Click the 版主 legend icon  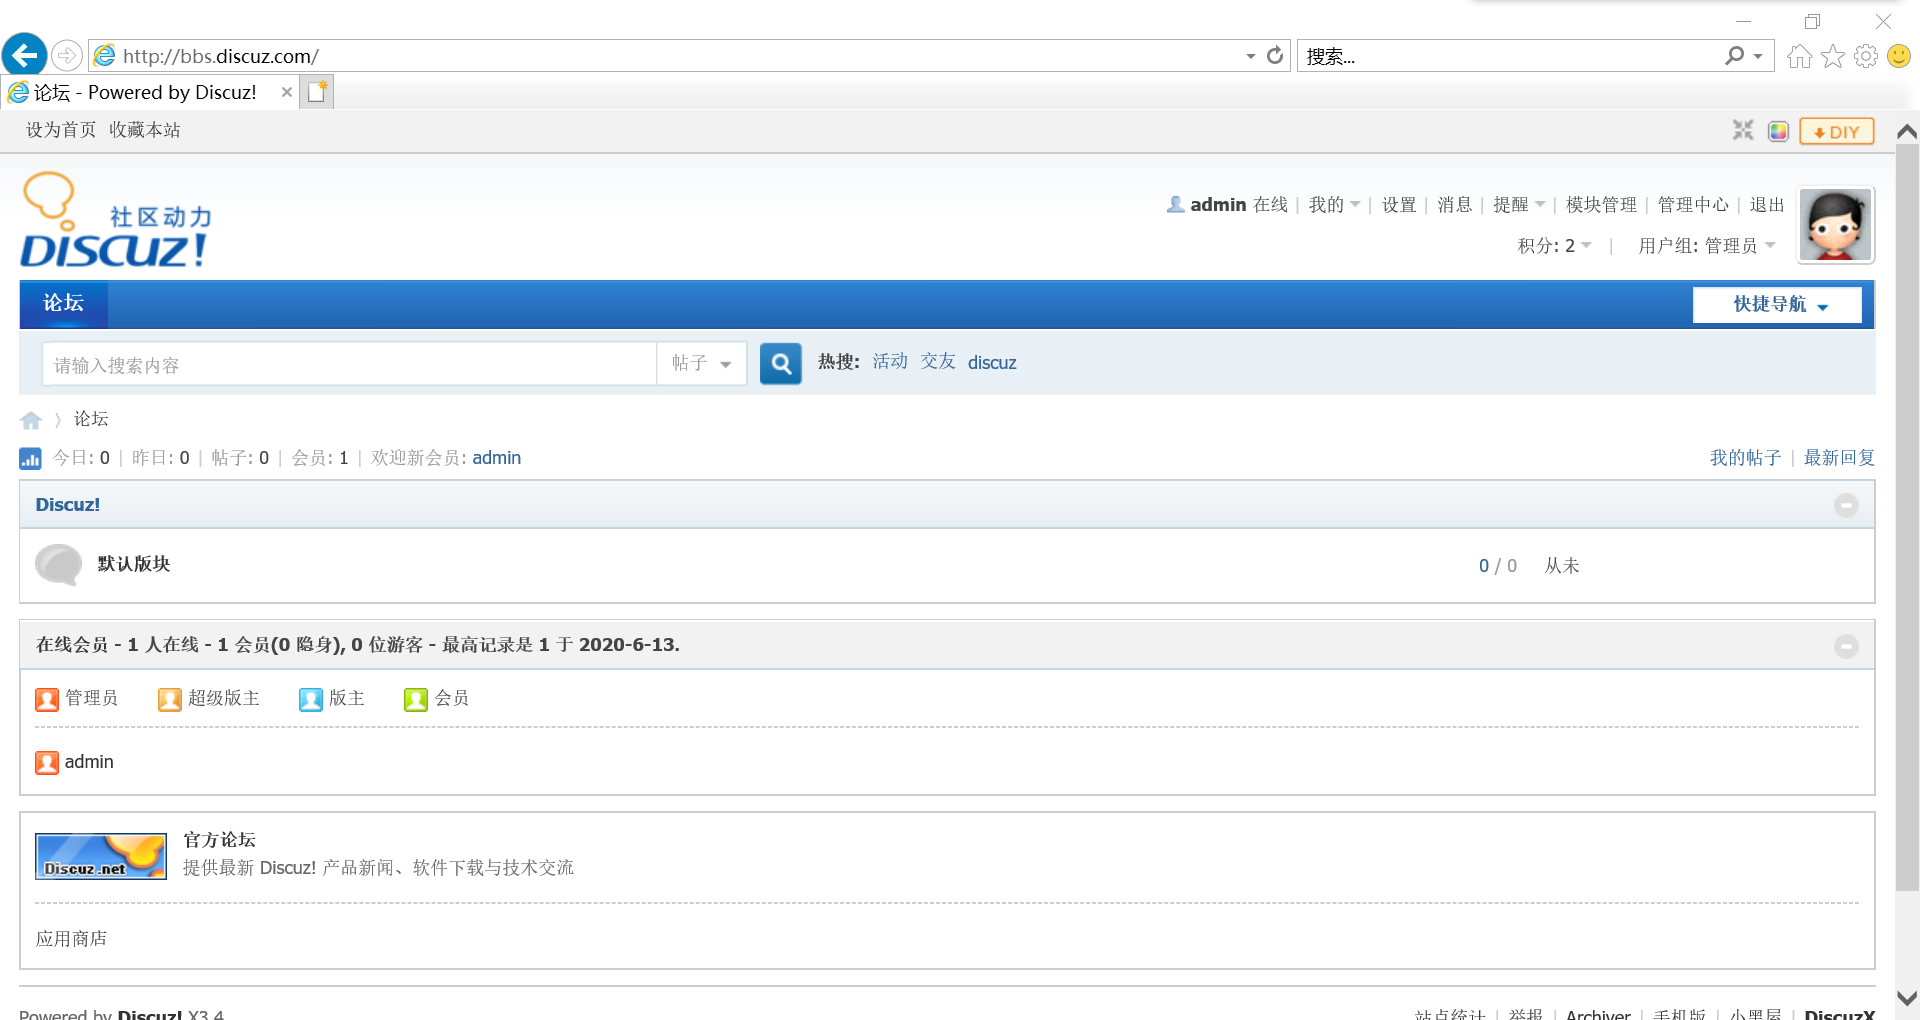[x=311, y=699]
